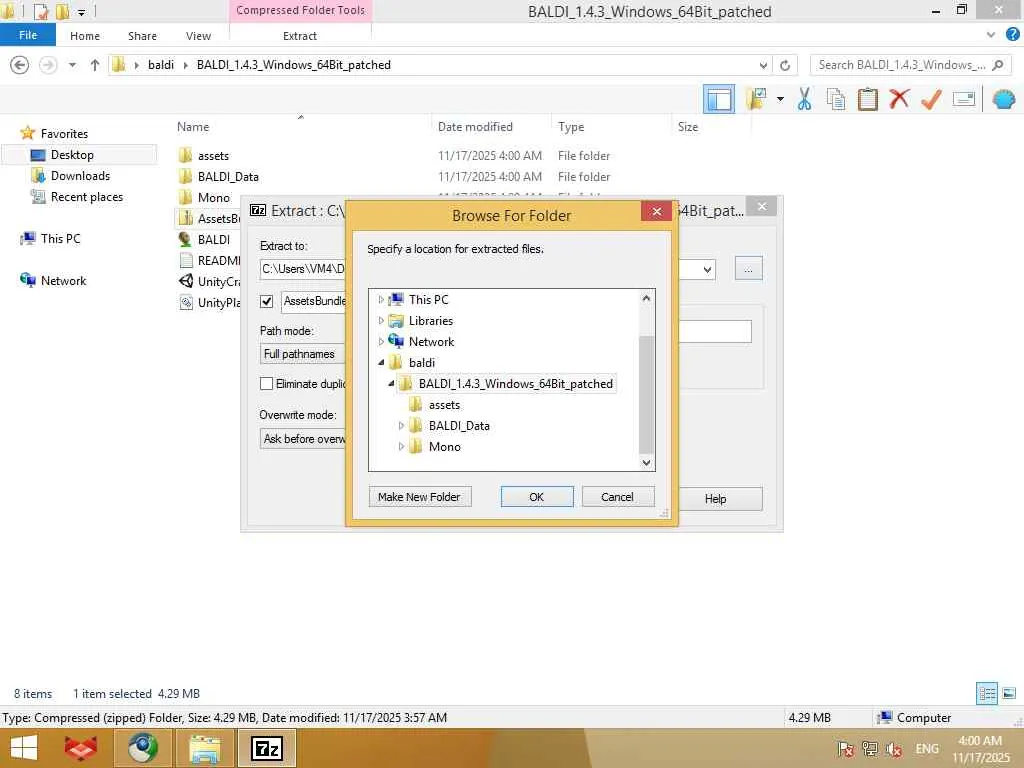Click the orange checkmark icon
Image resolution: width=1024 pixels, height=768 pixels.
pos(931,99)
